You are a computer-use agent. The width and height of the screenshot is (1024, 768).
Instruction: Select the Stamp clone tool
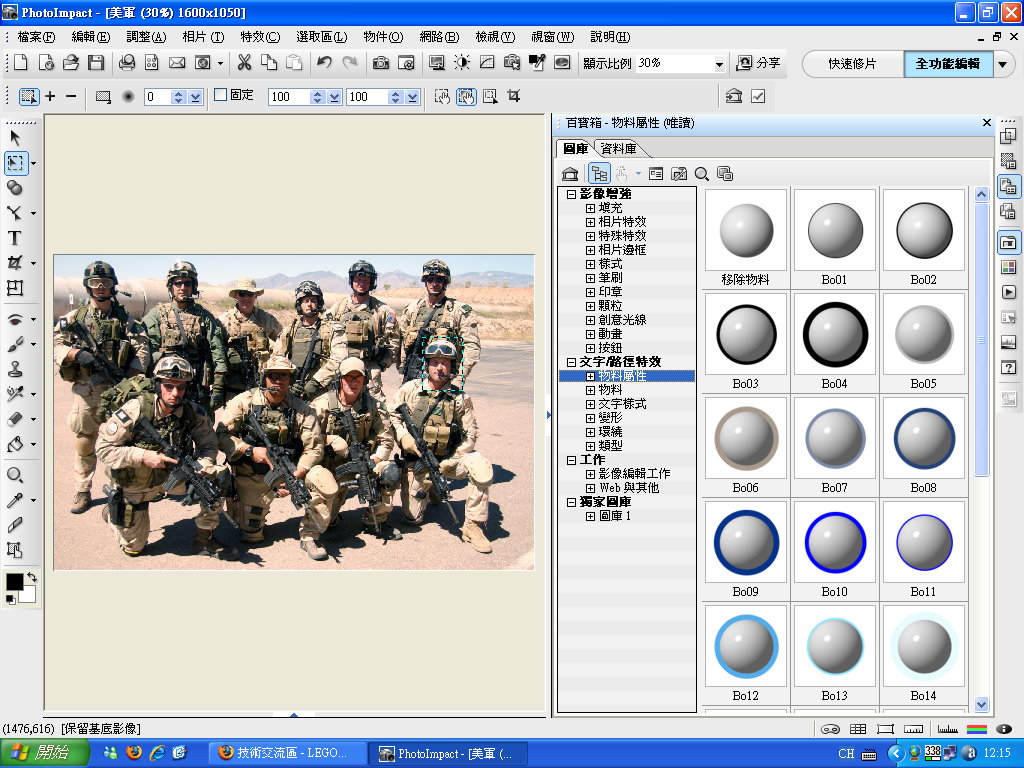[15, 369]
